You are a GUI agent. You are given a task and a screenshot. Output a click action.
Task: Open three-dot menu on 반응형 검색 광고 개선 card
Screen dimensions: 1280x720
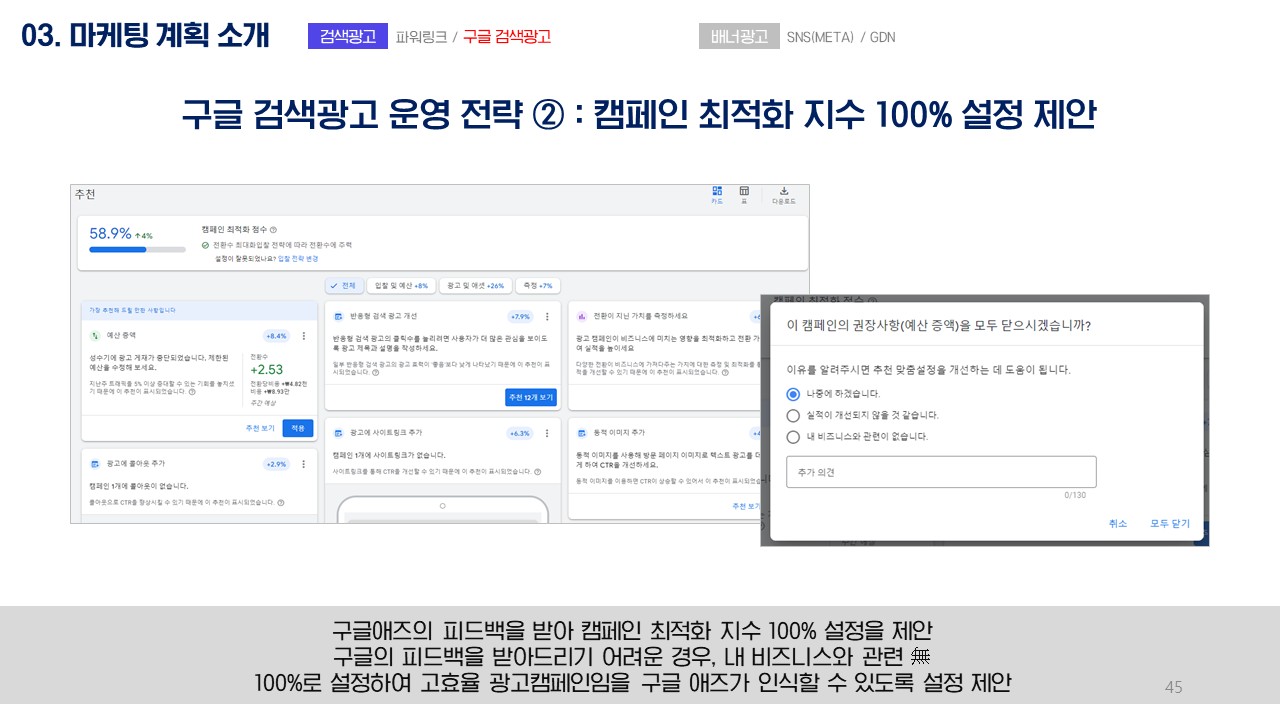click(x=547, y=316)
